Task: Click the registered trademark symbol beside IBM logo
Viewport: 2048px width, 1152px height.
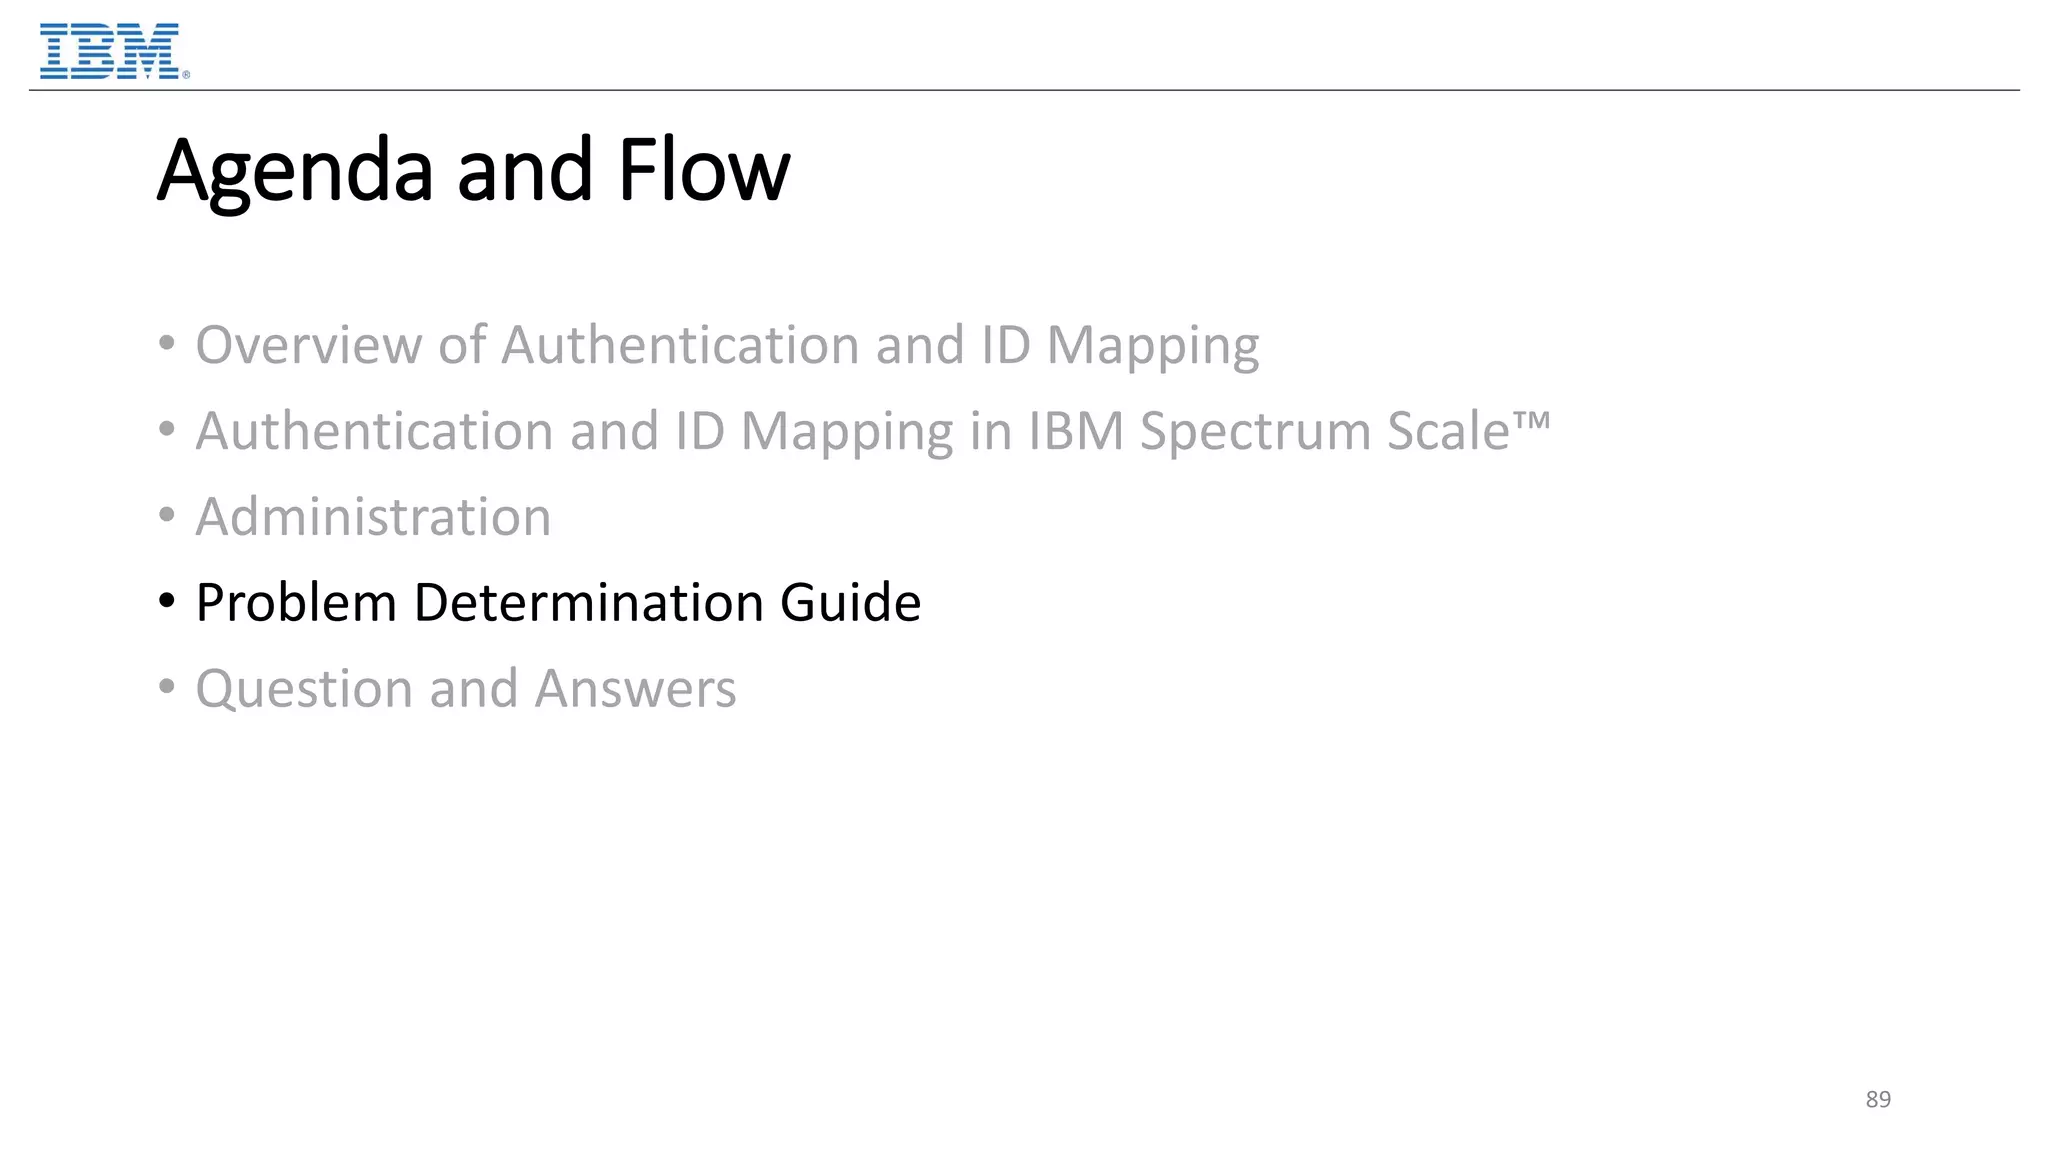Action: [x=186, y=75]
